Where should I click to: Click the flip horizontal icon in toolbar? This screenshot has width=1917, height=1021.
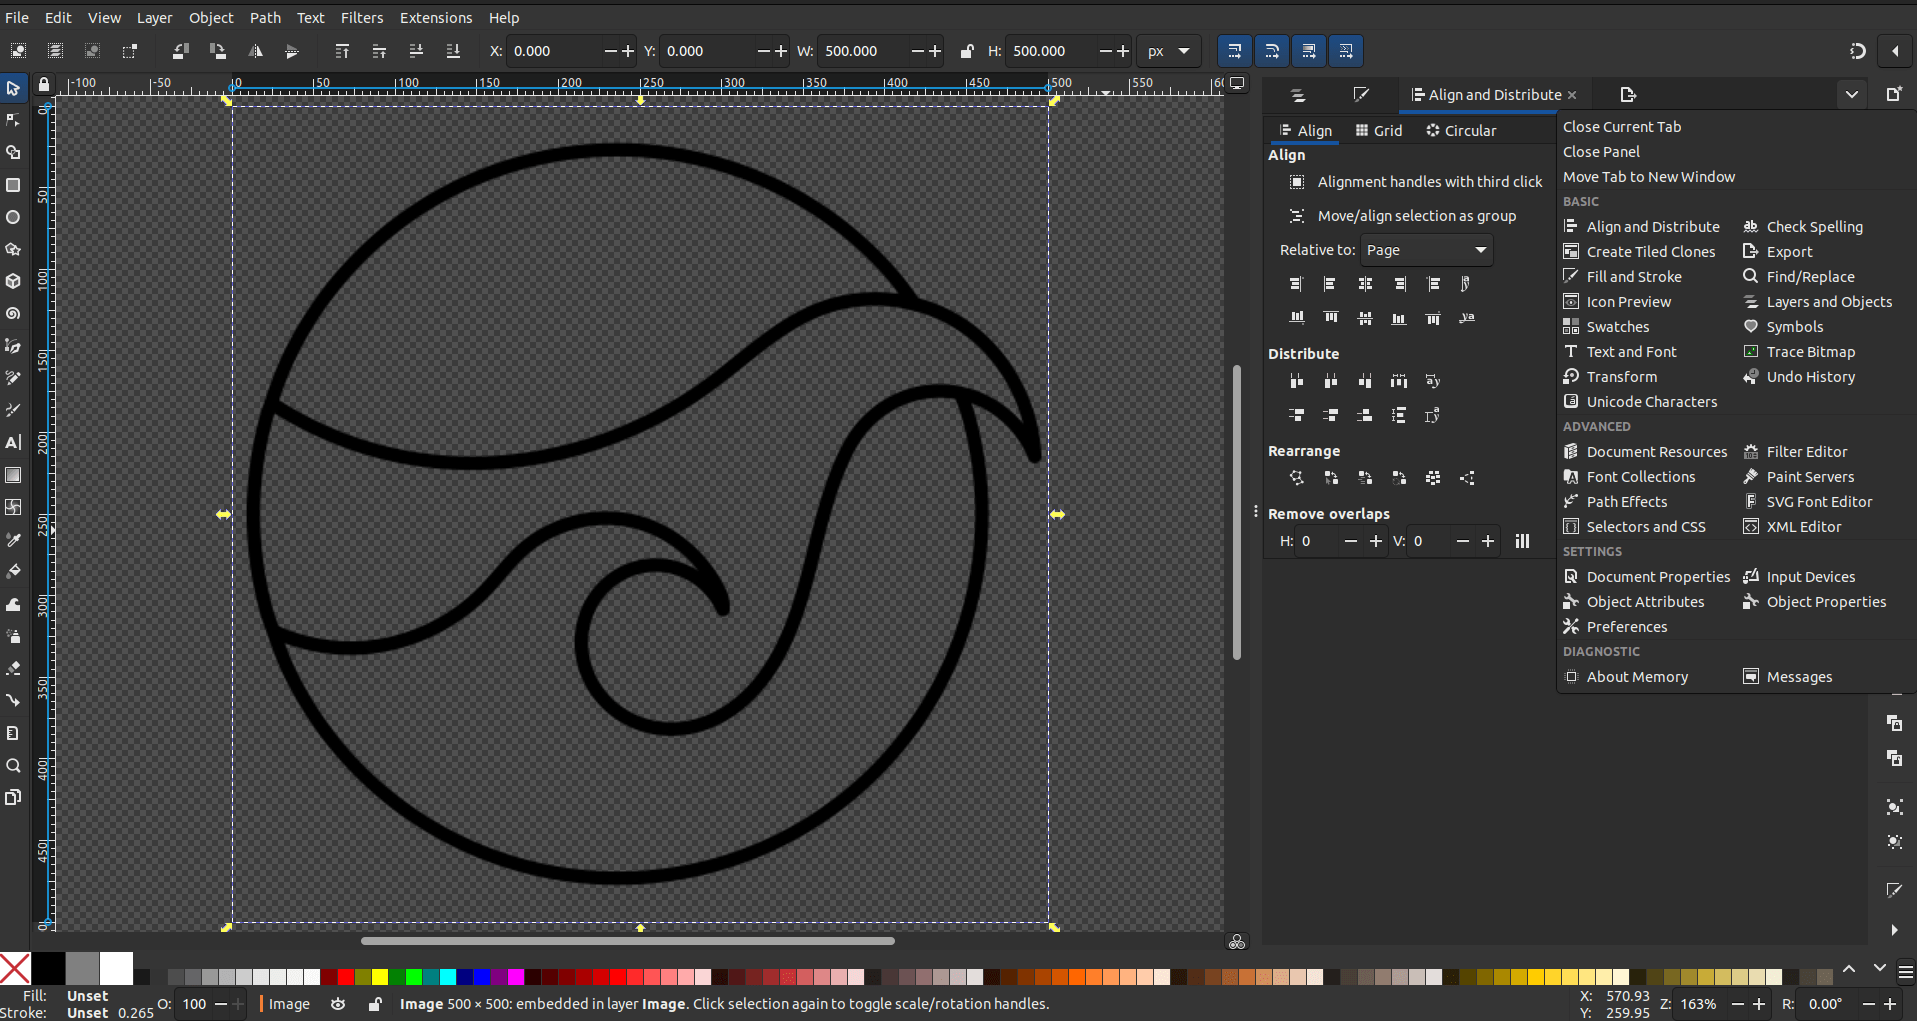[x=256, y=51]
